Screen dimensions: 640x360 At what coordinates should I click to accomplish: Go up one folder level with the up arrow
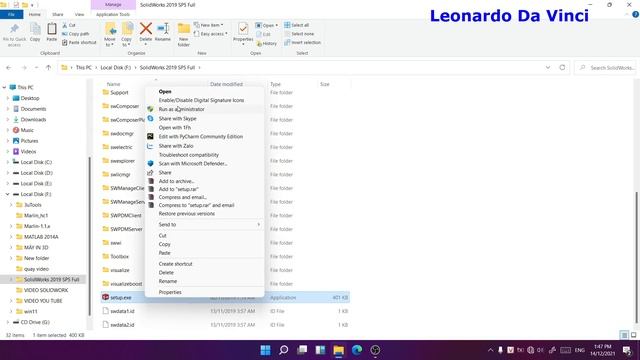49,68
